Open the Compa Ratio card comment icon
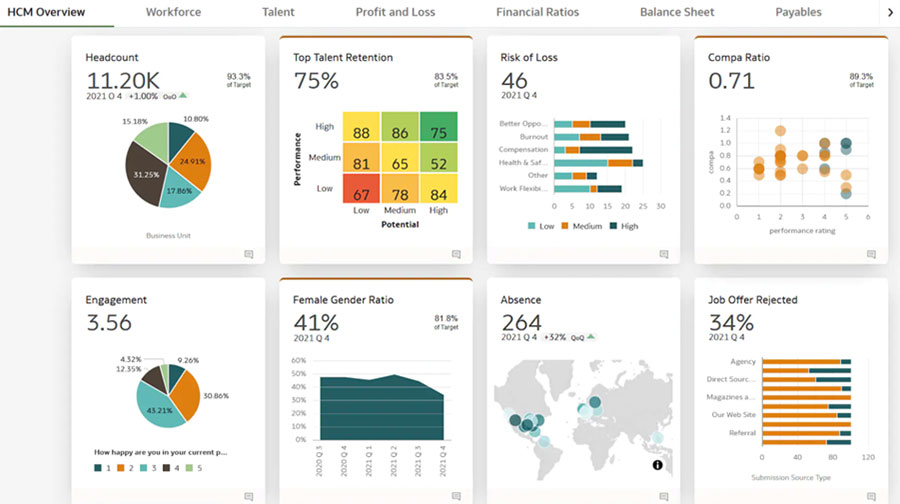Screen dimensions: 900x504 point(872,255)
